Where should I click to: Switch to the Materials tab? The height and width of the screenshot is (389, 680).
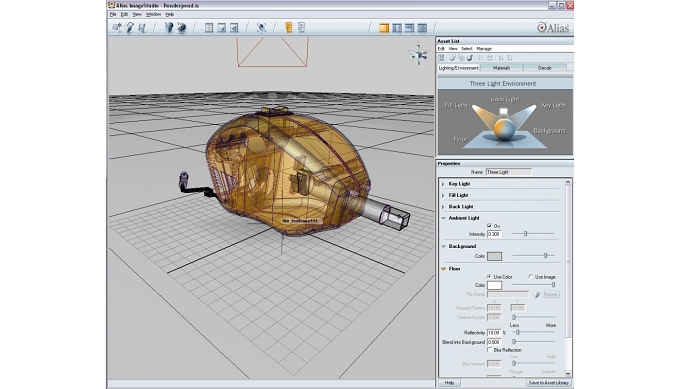tap(501, 68)
